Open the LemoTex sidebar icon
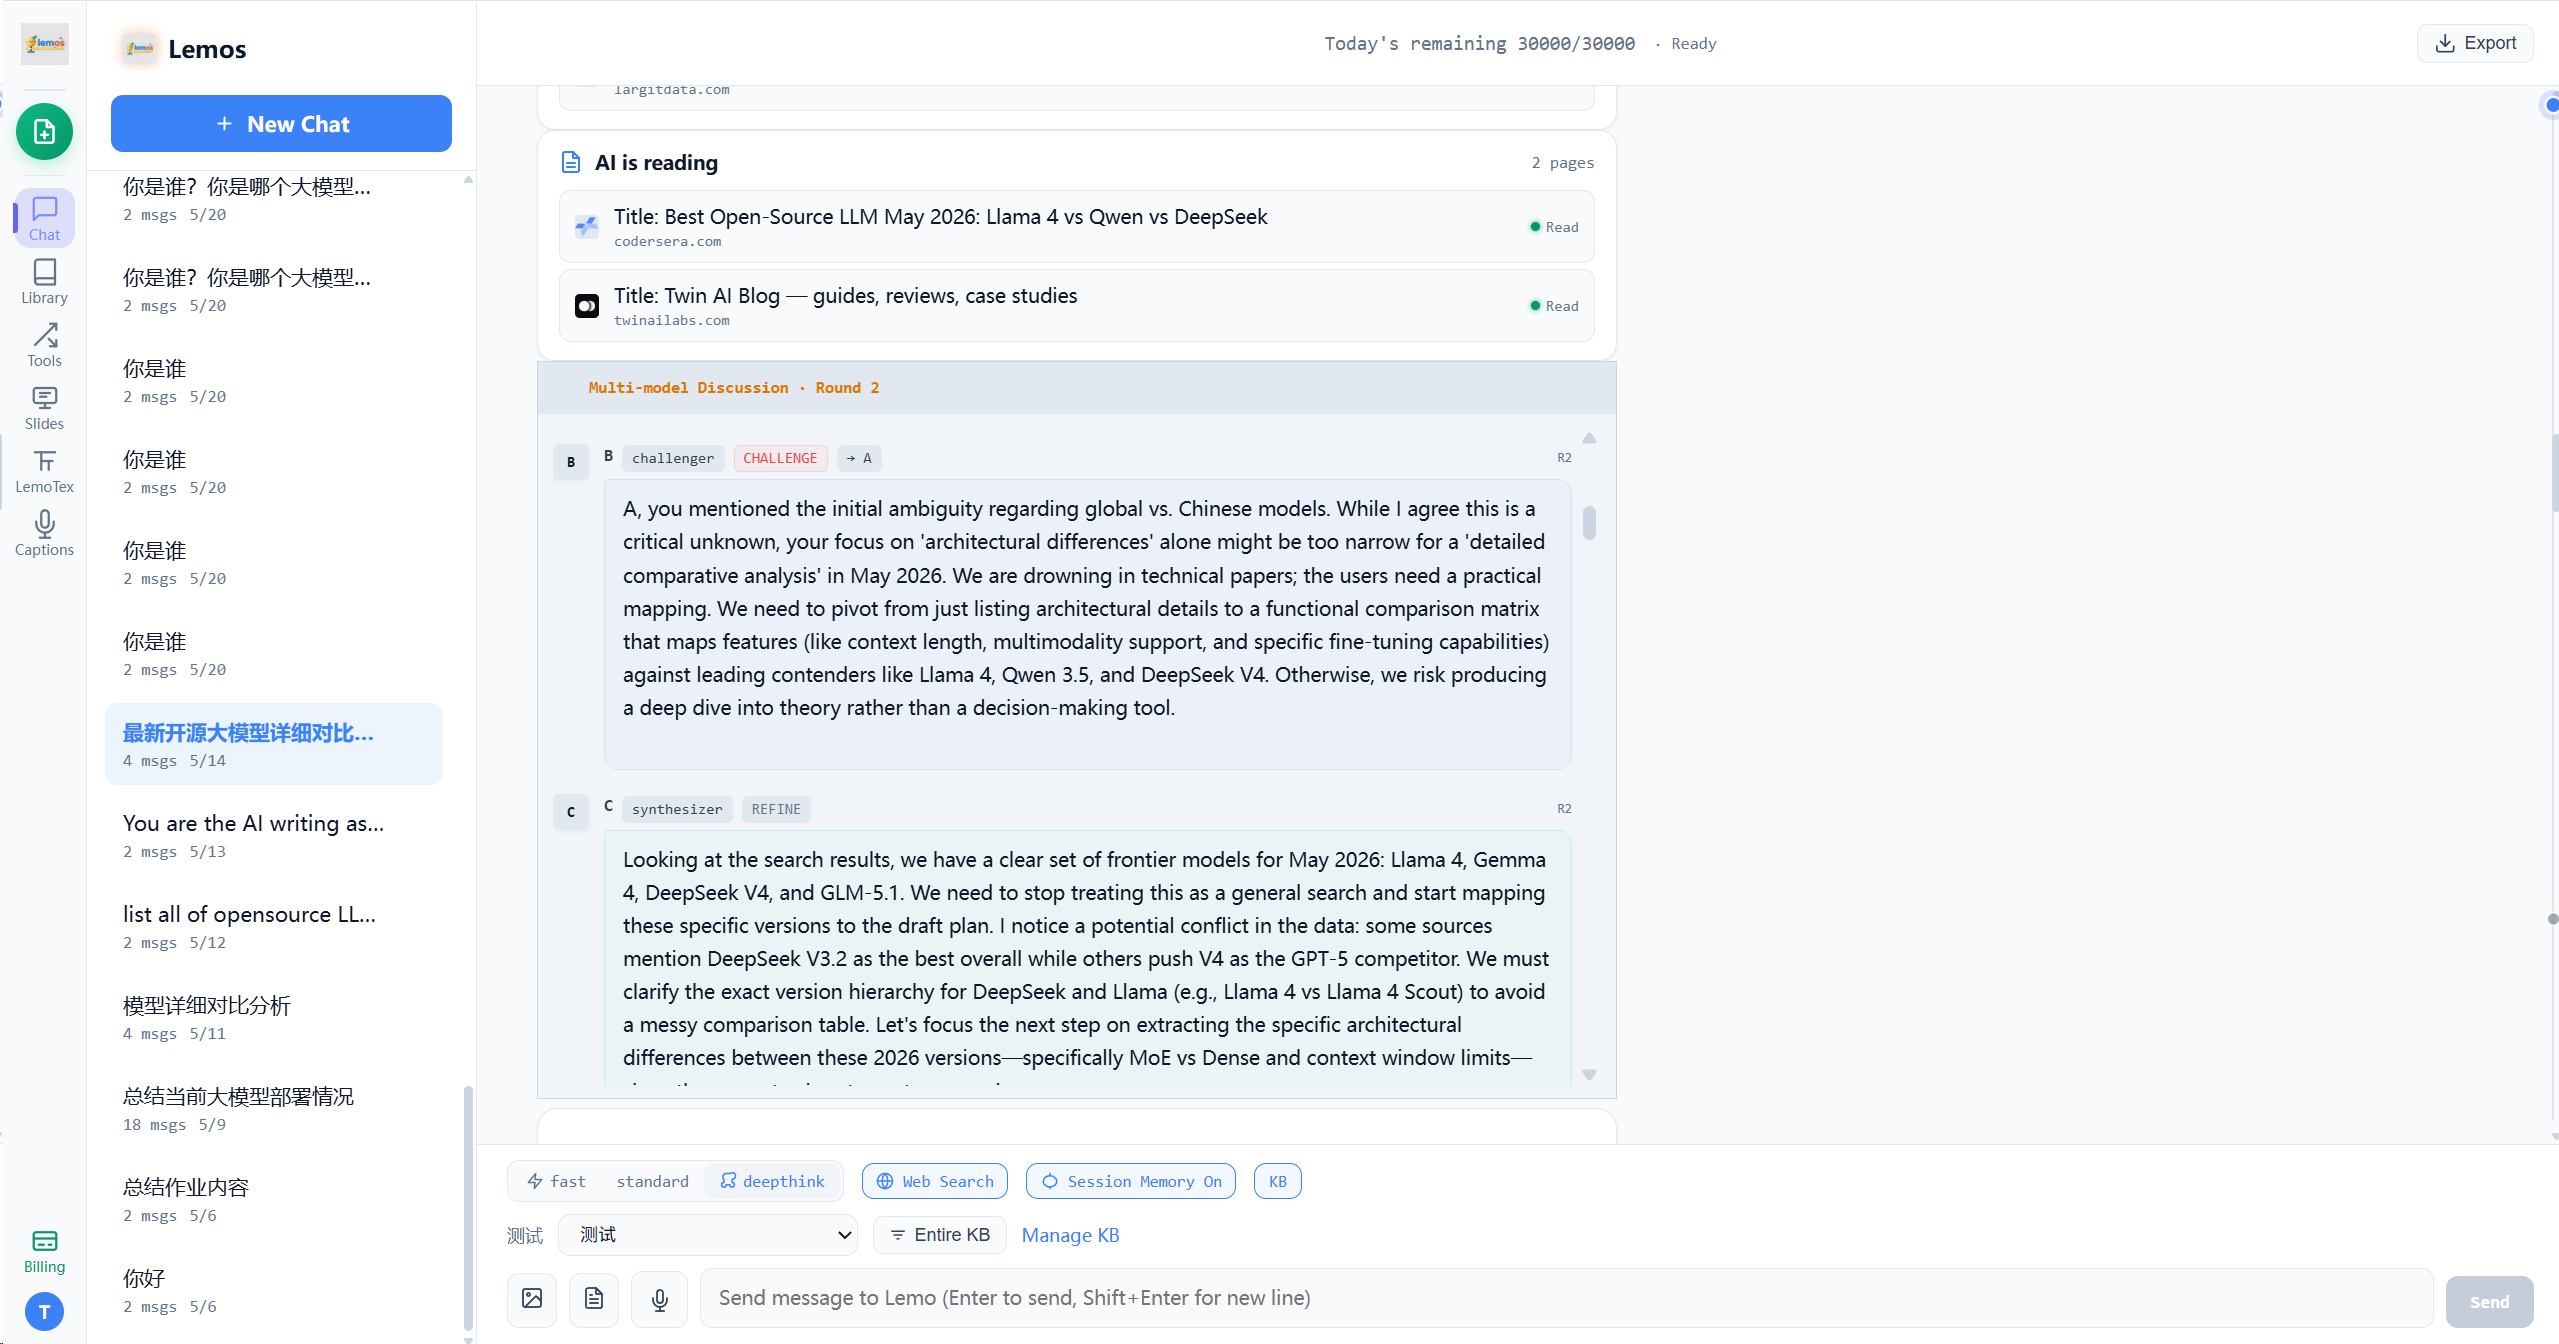 [44, 470]
